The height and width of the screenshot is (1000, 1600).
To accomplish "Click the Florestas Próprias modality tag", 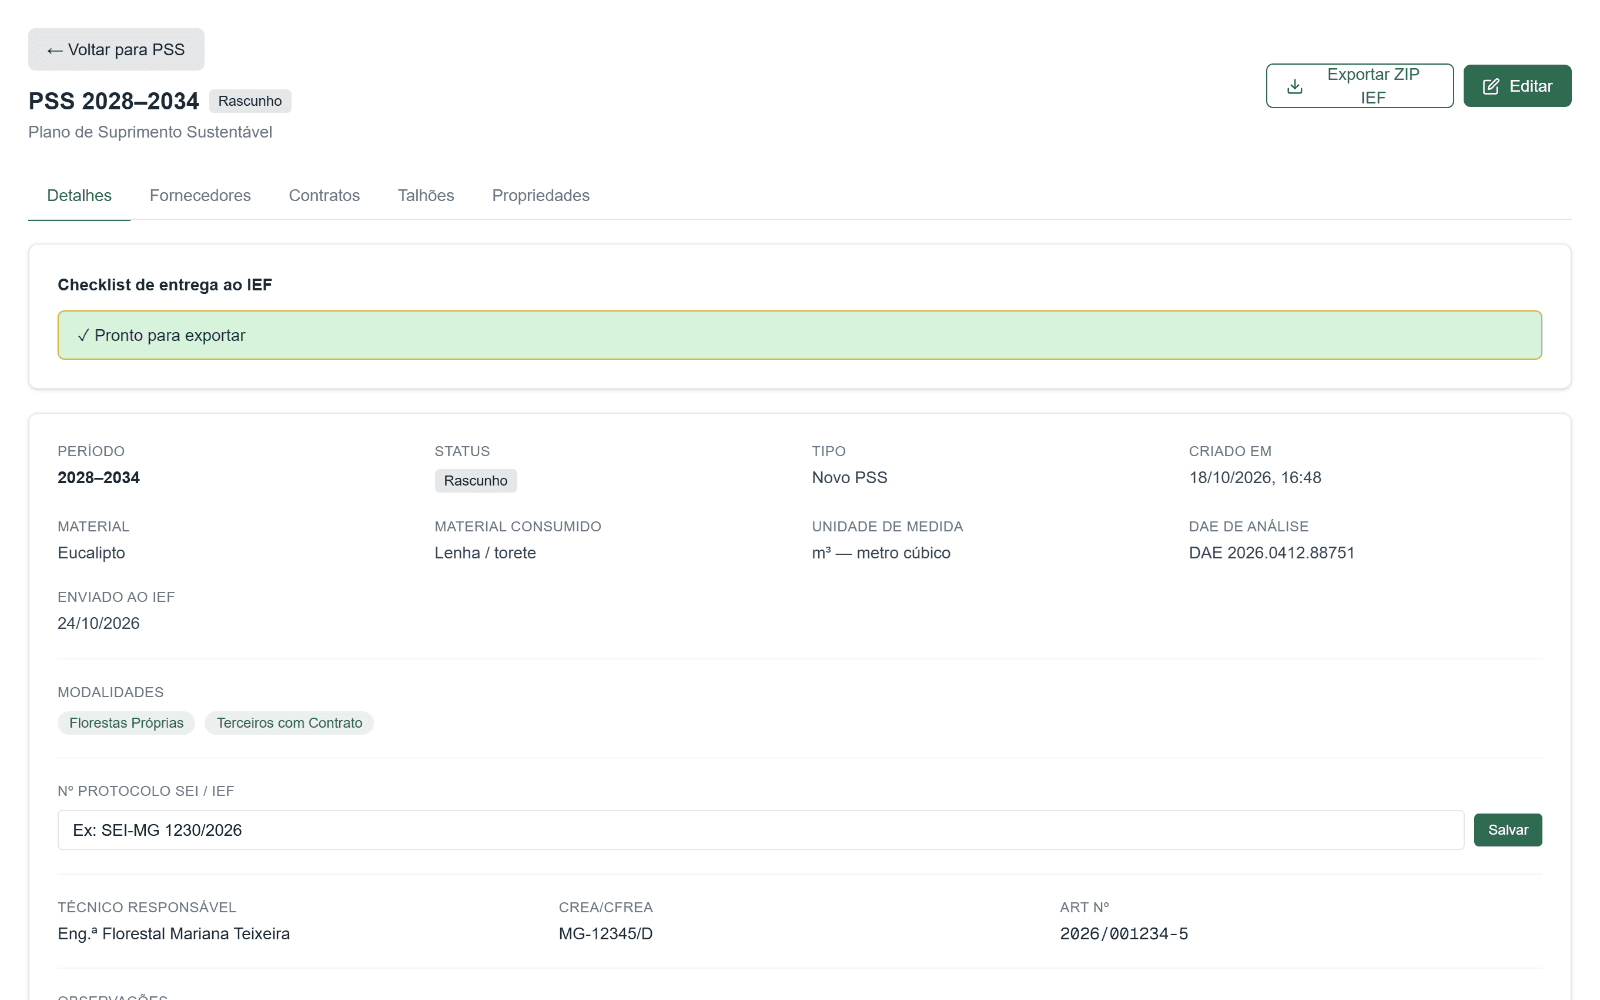I will (x=127, y=723).
